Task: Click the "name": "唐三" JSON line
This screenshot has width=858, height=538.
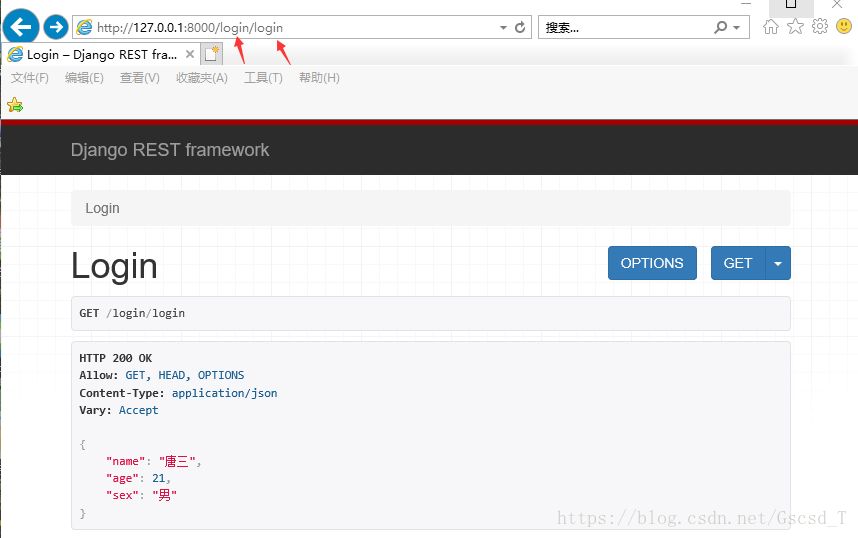Action: coord(154,461)
